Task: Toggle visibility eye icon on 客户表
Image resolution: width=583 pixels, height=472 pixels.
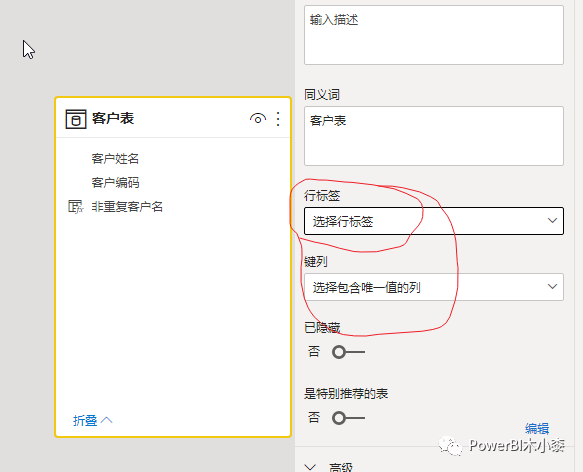Action: click(258, 119)
